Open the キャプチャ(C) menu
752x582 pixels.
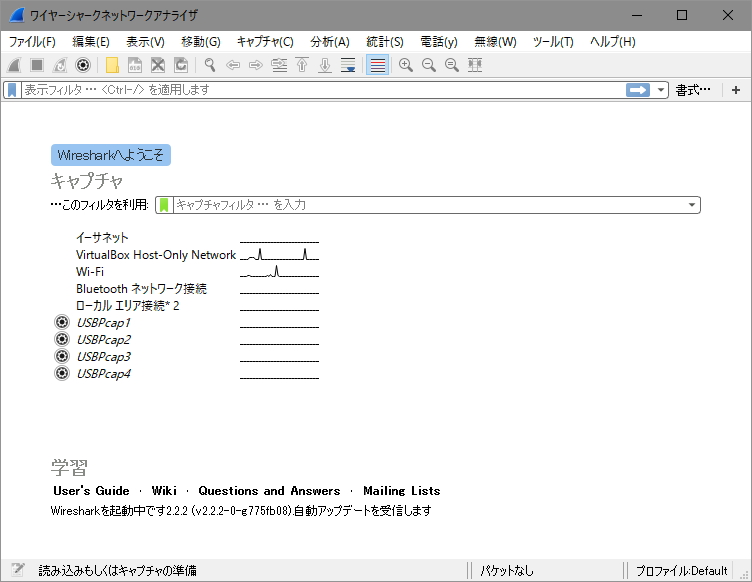[x=265, y=42]
